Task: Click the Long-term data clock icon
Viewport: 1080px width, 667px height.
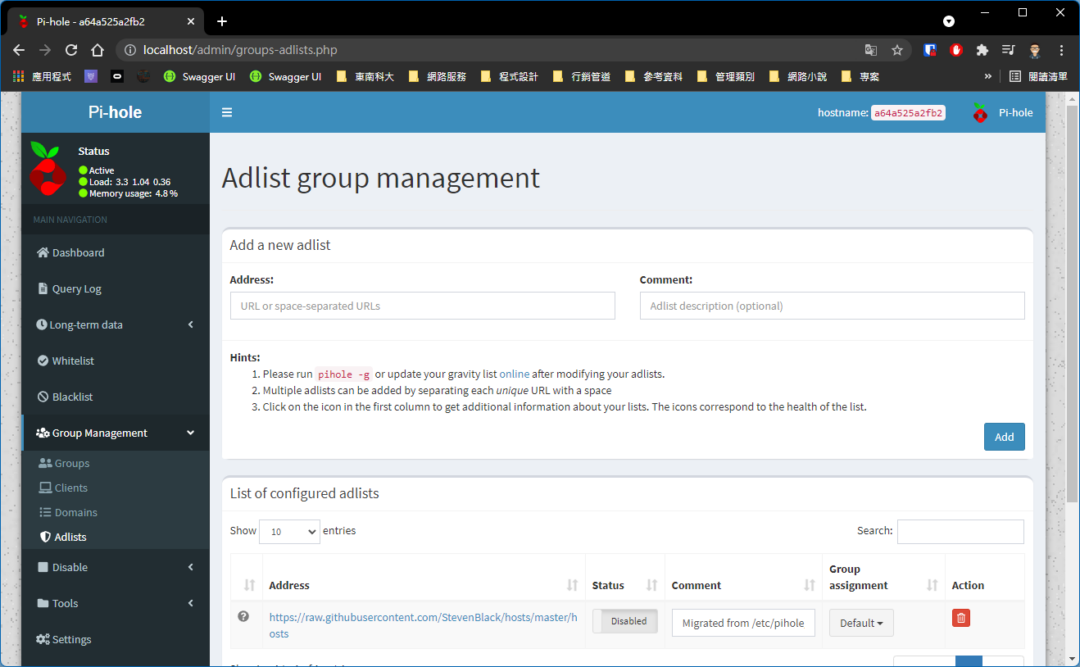Action: [41, 324]
